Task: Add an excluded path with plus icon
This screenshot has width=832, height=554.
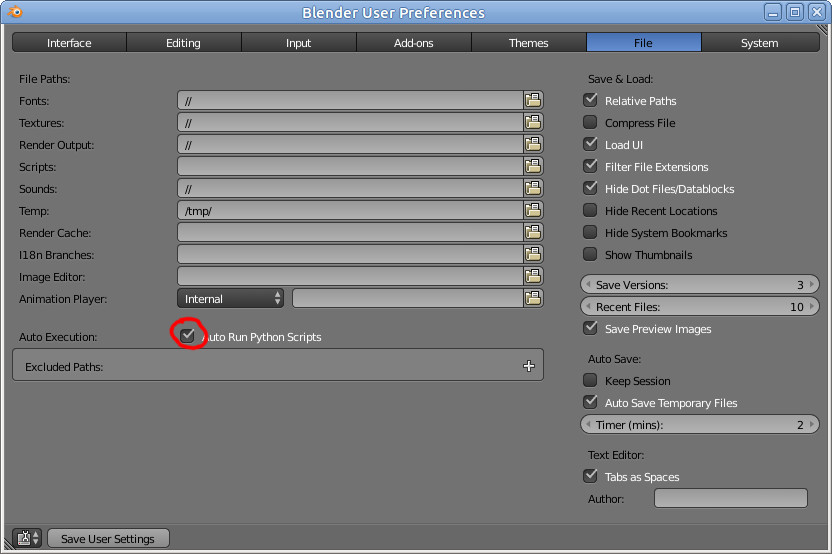Action: tap(528, 366)
